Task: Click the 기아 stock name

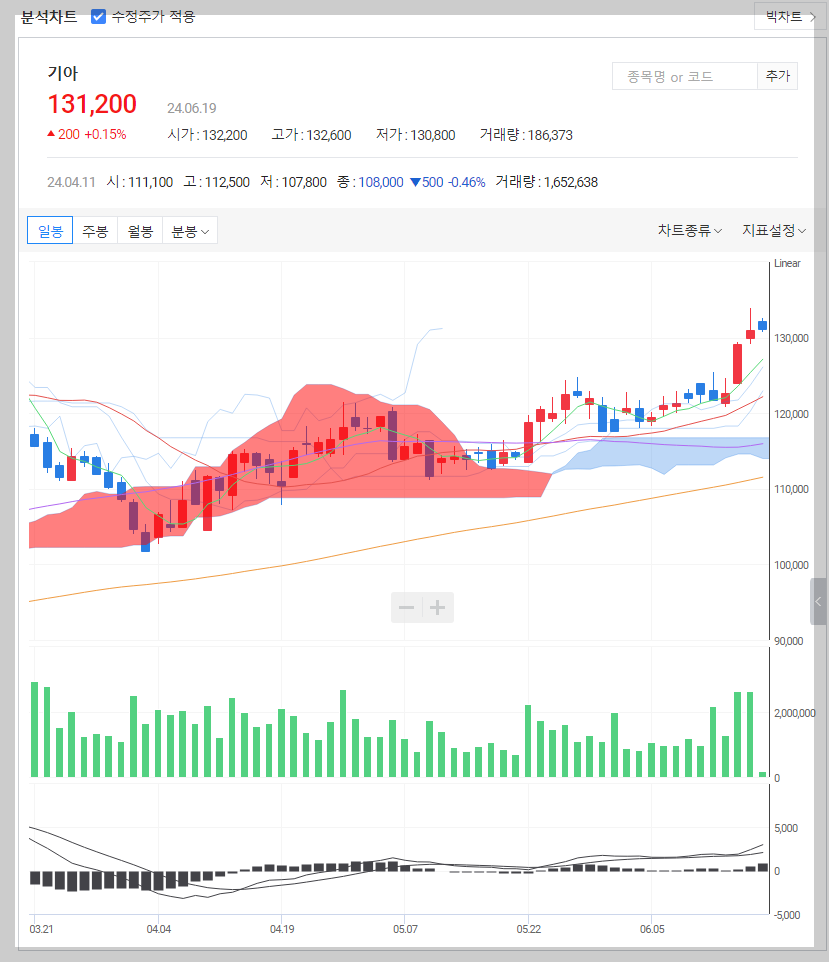Action: (x=63, y=73)
